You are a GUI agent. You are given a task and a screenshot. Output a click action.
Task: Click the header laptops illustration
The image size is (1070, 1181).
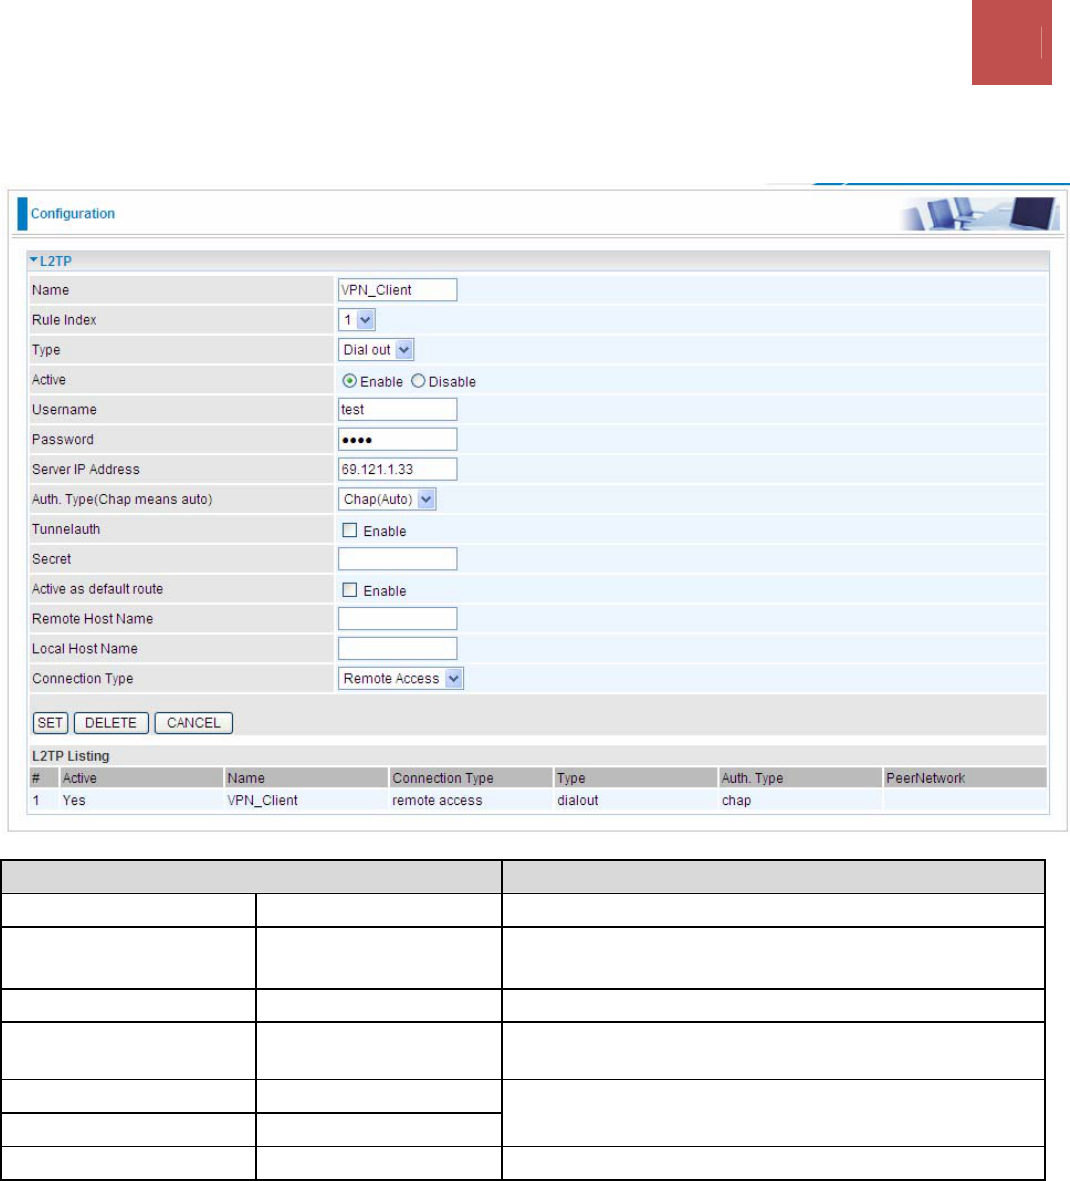[x=980, y=213]
